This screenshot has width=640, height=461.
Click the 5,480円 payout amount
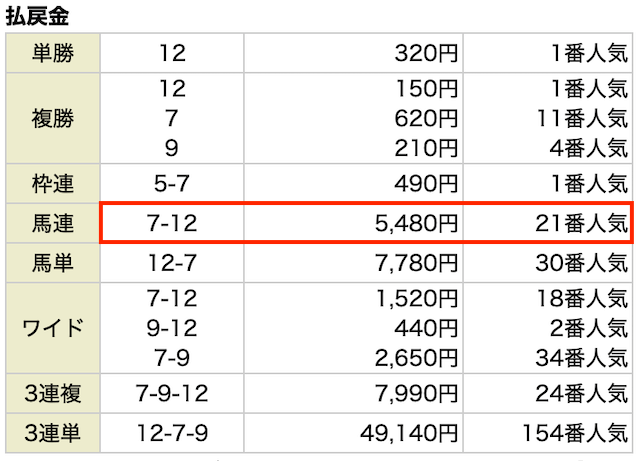click(416, 223)
